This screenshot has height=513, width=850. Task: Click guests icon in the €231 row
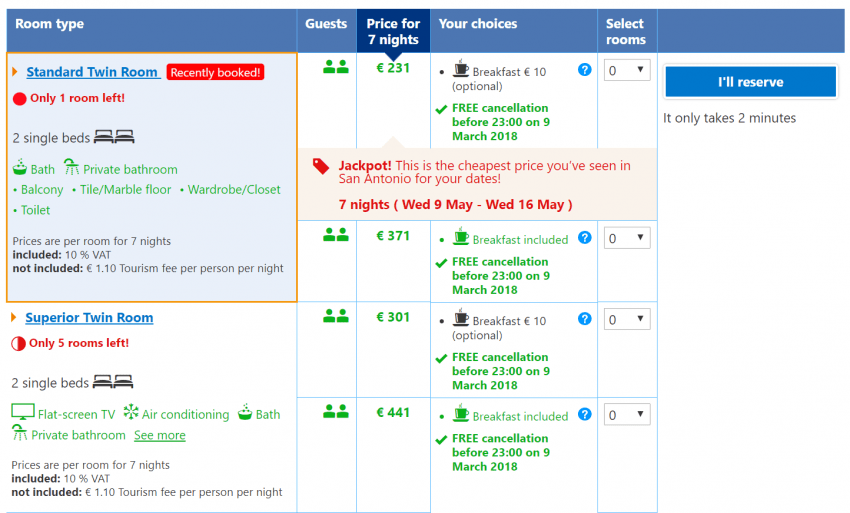(335, 67)
